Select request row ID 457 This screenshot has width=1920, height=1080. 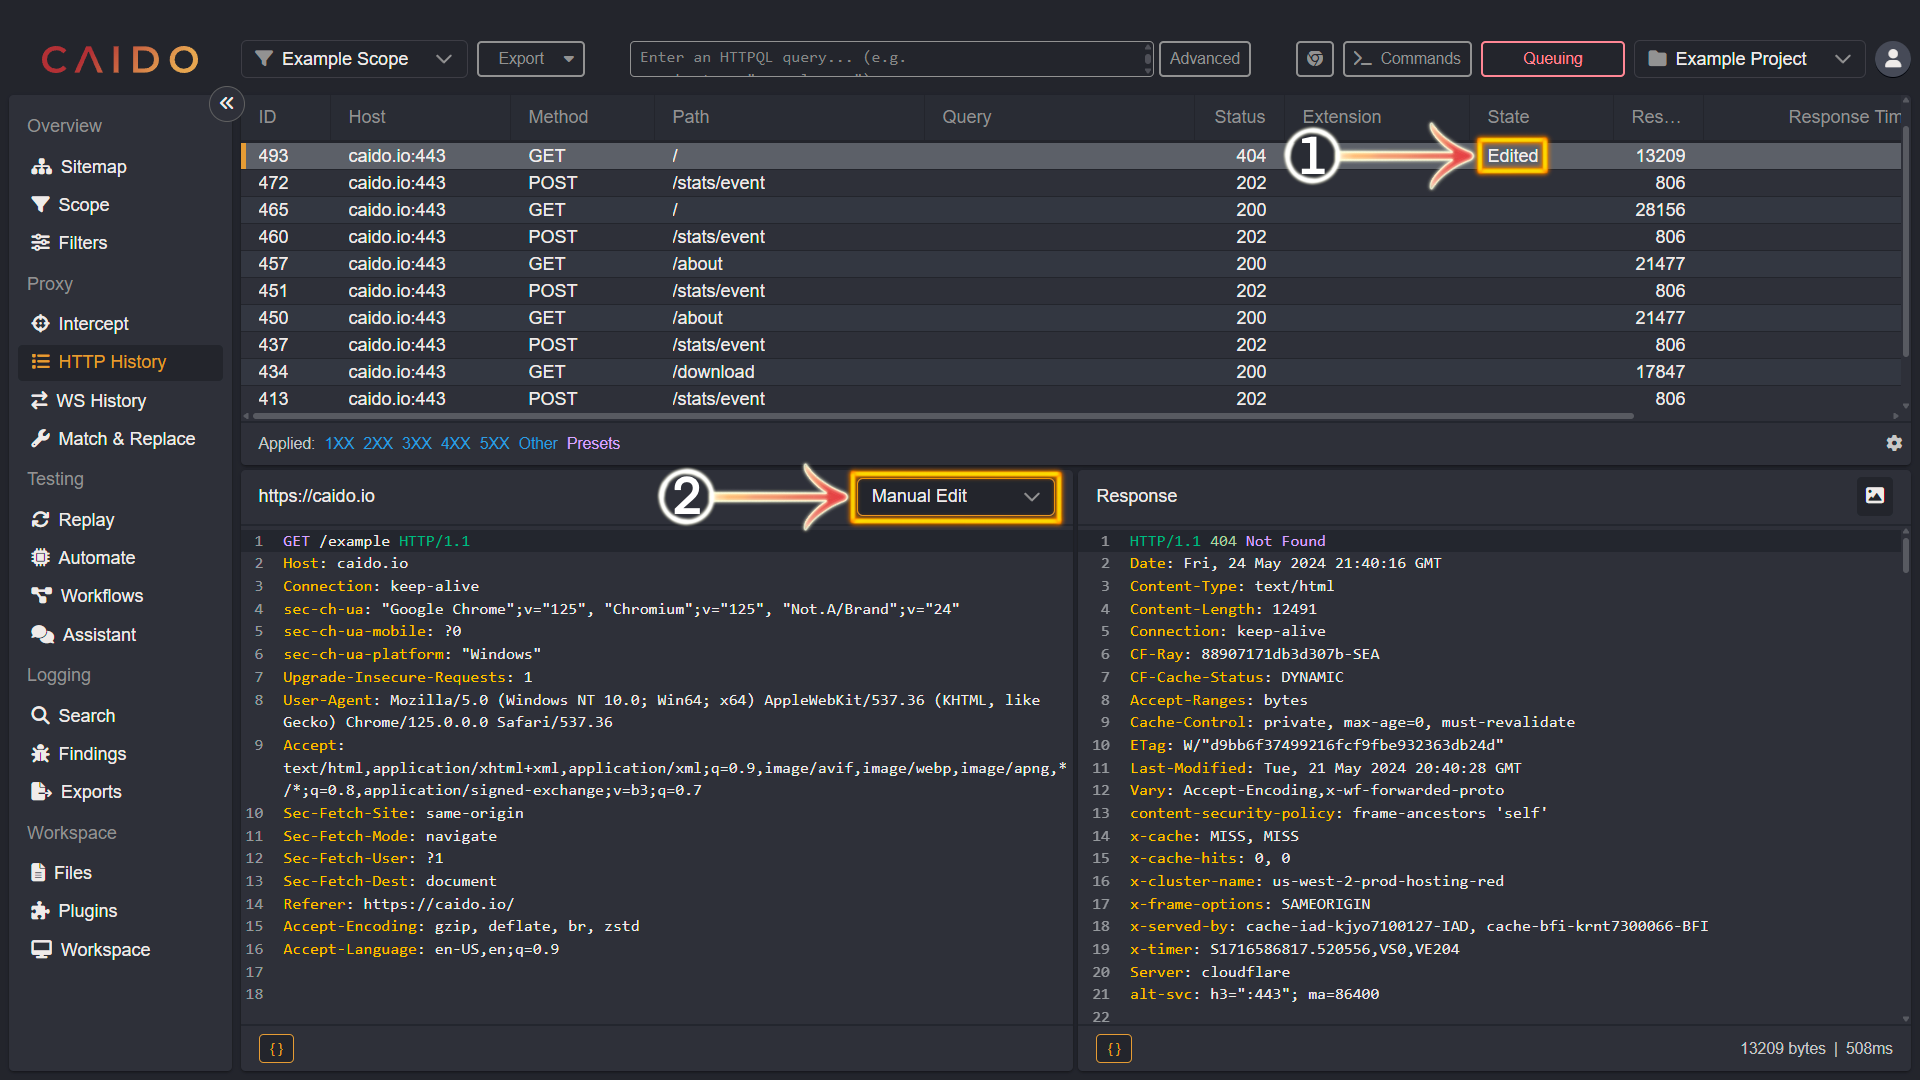coord(1071,264)
